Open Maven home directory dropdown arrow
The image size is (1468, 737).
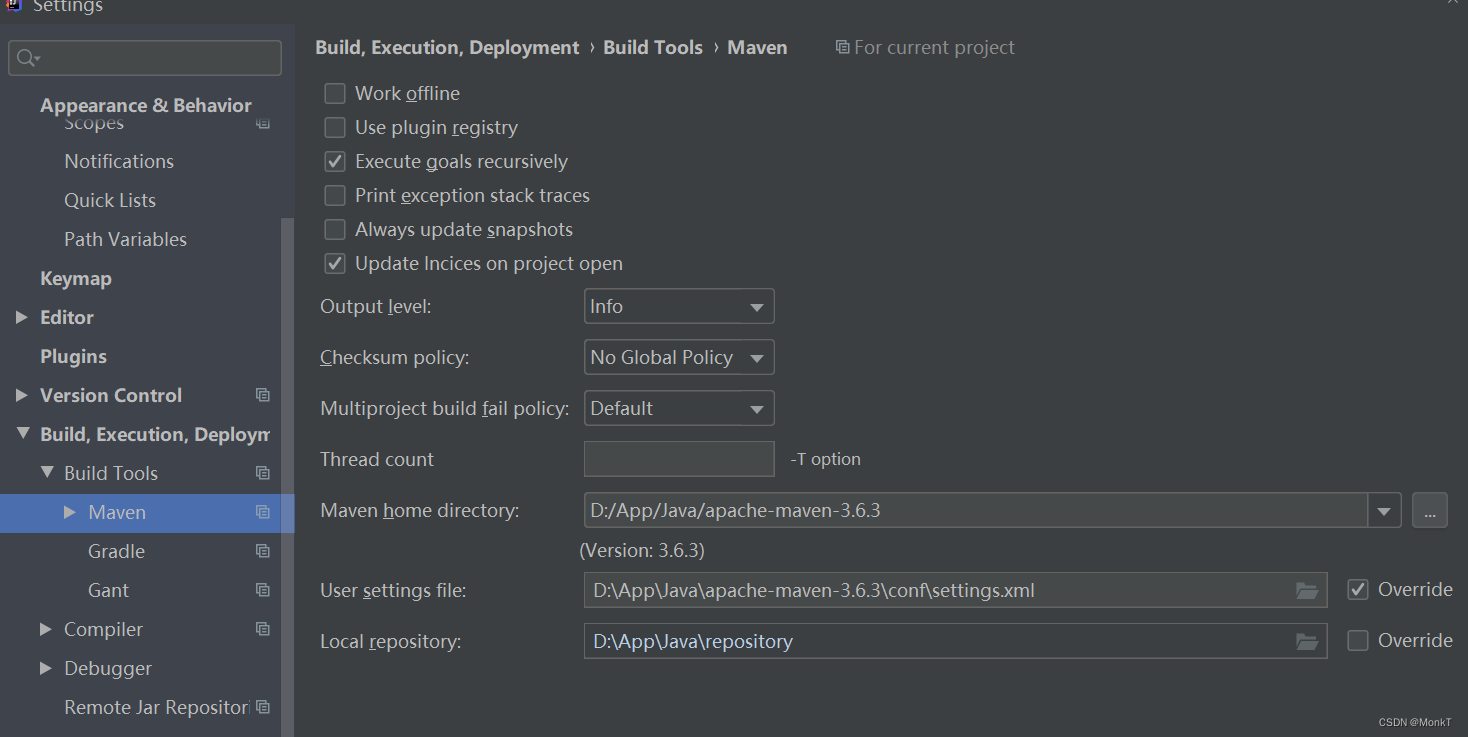(x=1384, y=511)
